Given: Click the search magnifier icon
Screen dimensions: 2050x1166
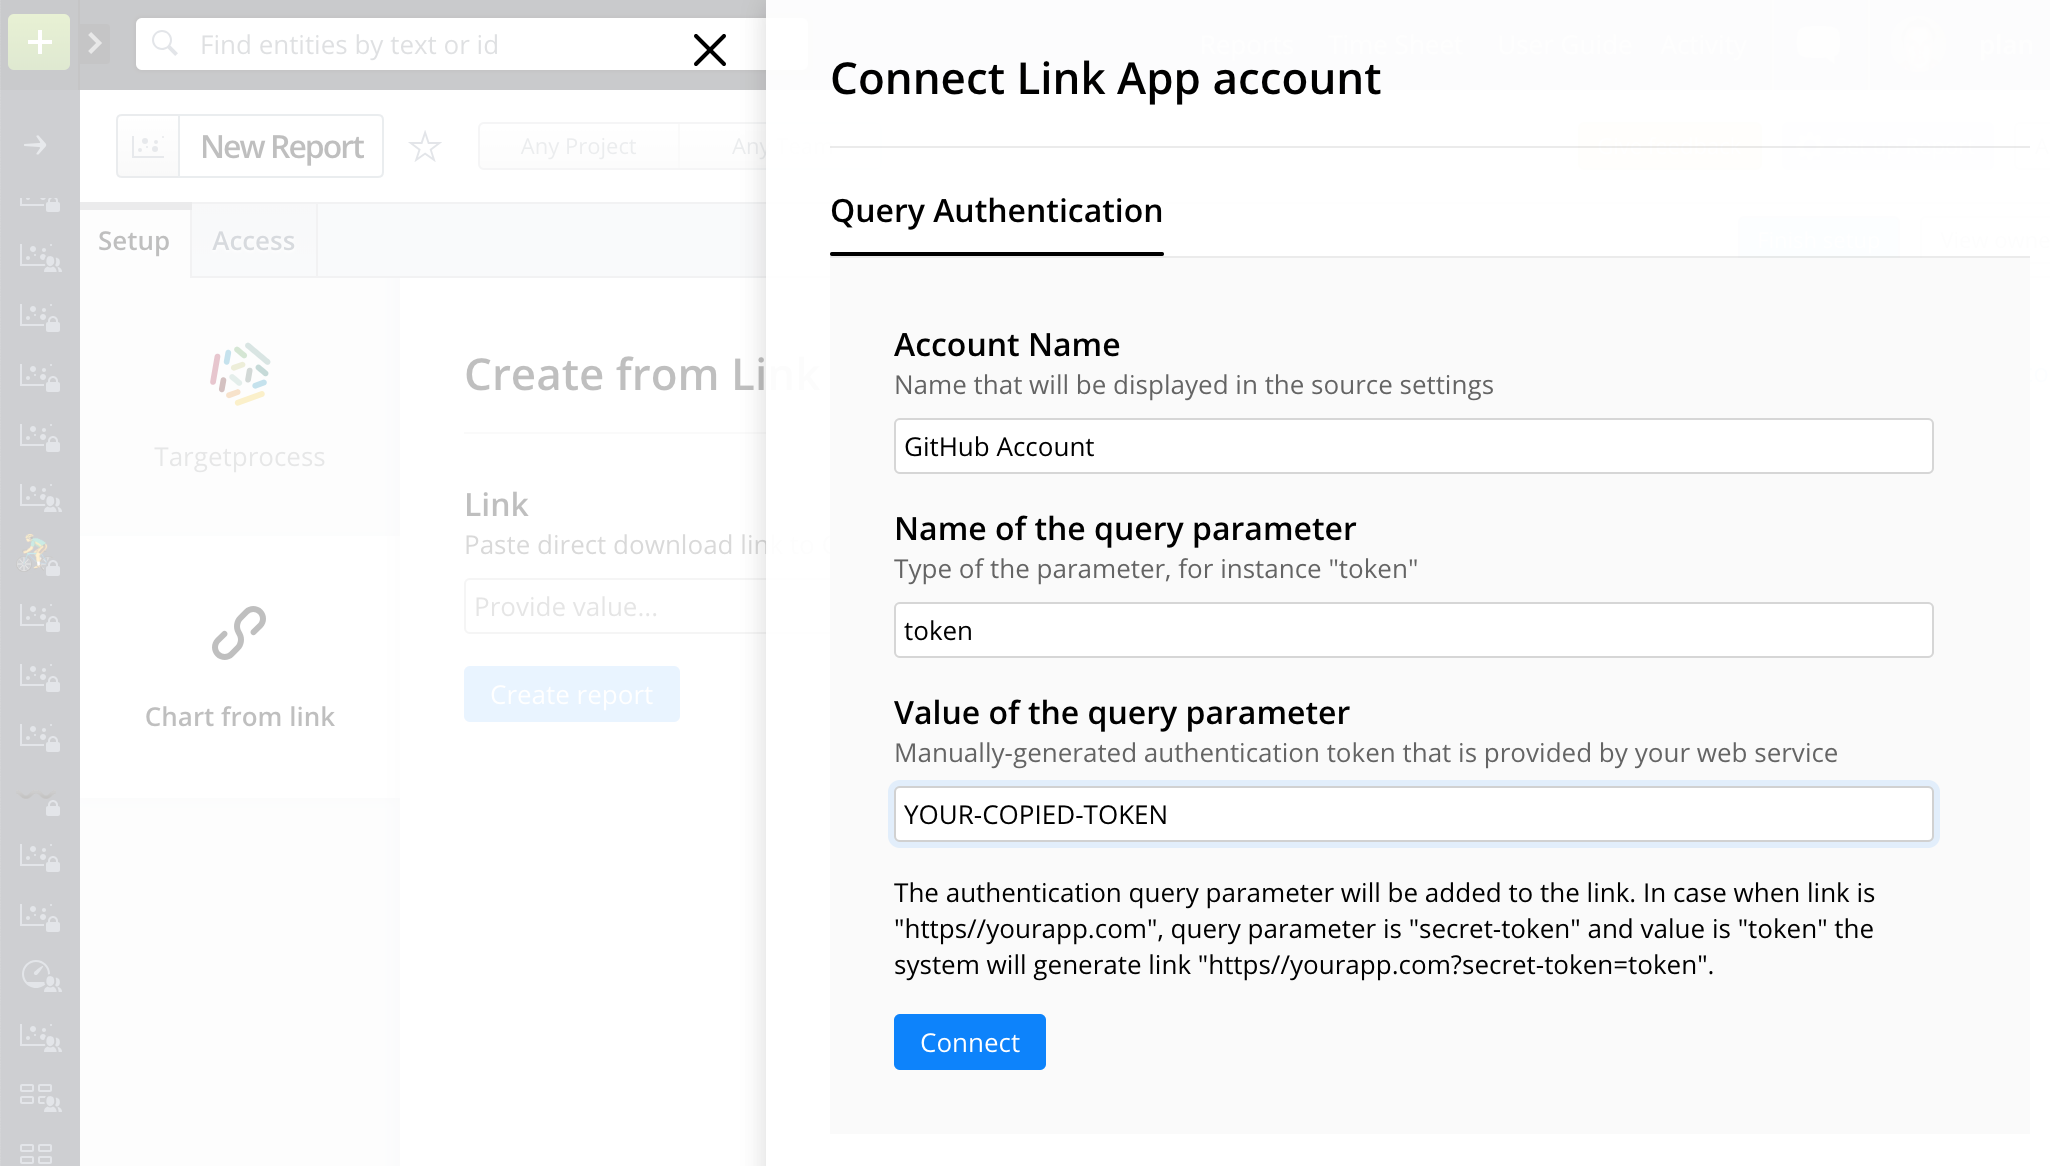Looking at the screenshot, I should click(x=165, y=44).
